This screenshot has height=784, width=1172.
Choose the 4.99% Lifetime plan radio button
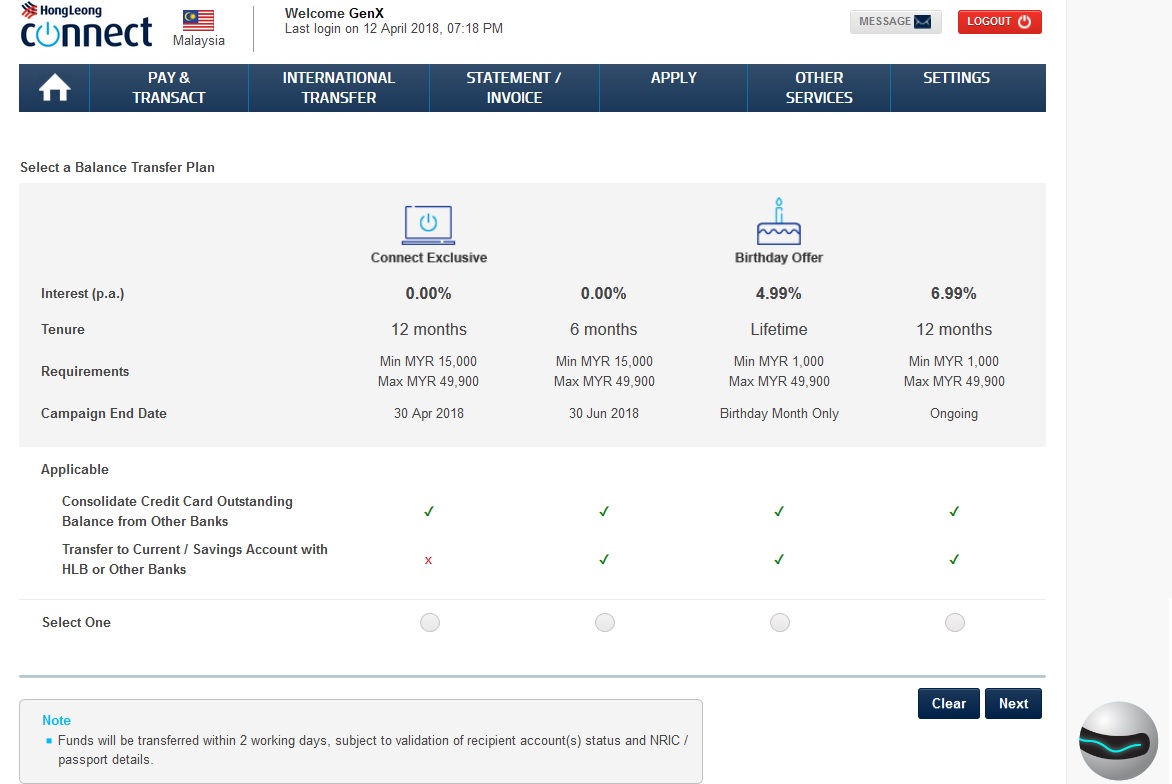(x=779, y=623)
